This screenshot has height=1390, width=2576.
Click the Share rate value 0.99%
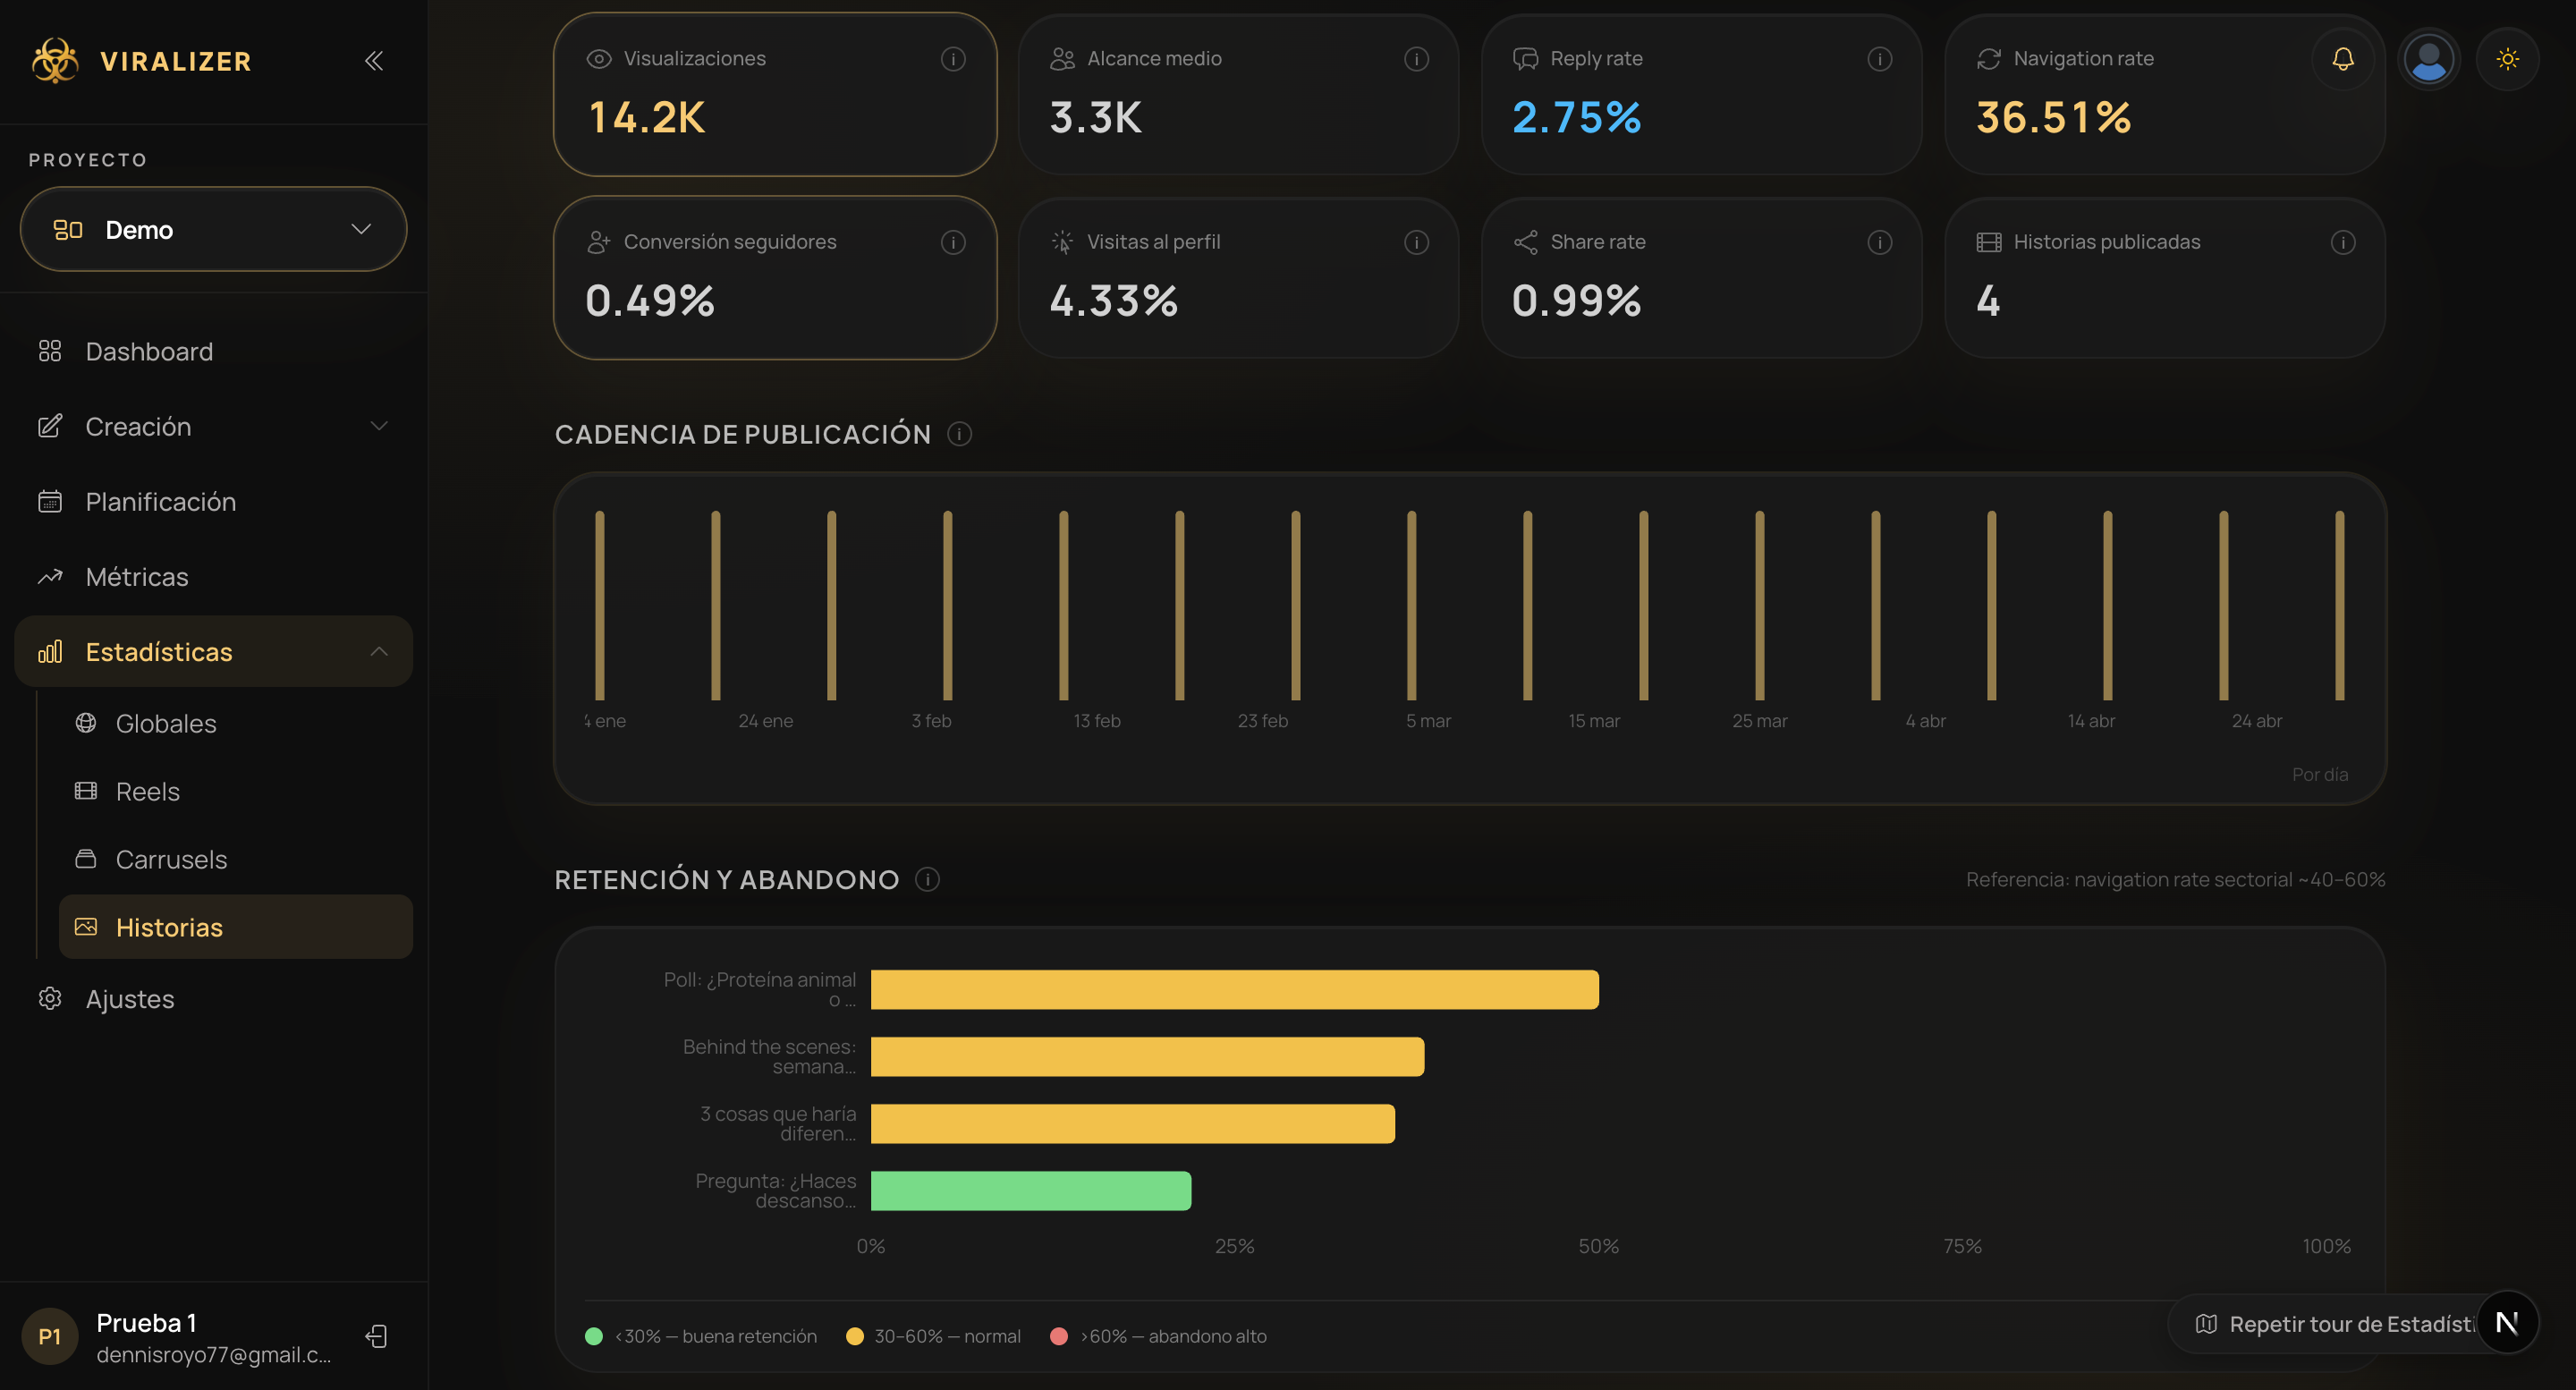point(1576,300)
